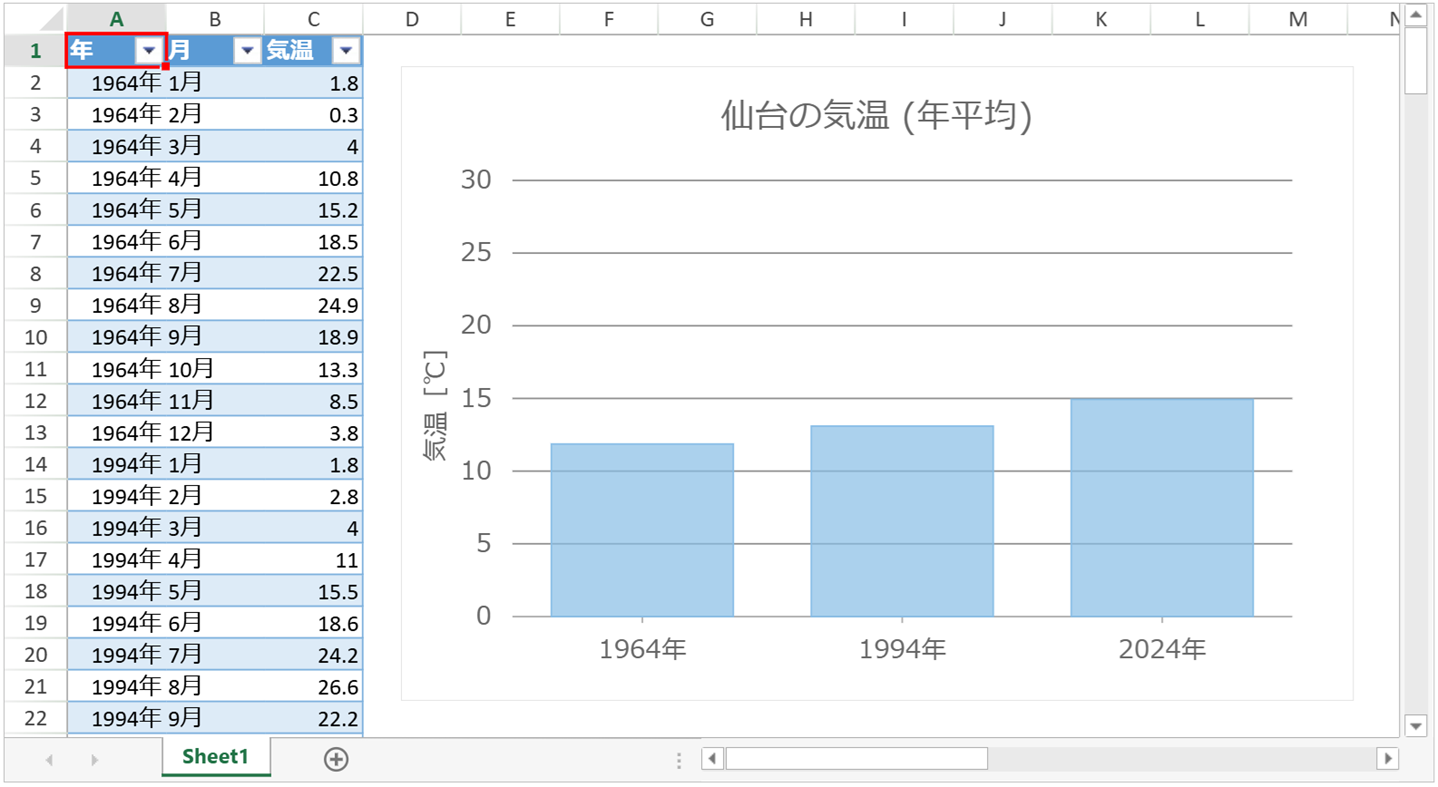
Task: Click the horizontal scrollbar right arrow
Action: [1387, 759]
